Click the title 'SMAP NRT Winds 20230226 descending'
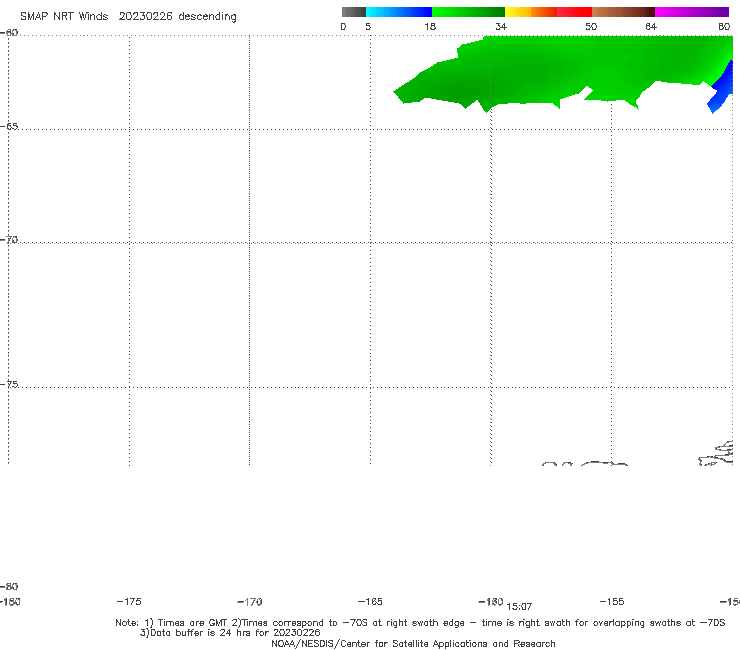The image size is (740, 650). (x=128, y=16)
